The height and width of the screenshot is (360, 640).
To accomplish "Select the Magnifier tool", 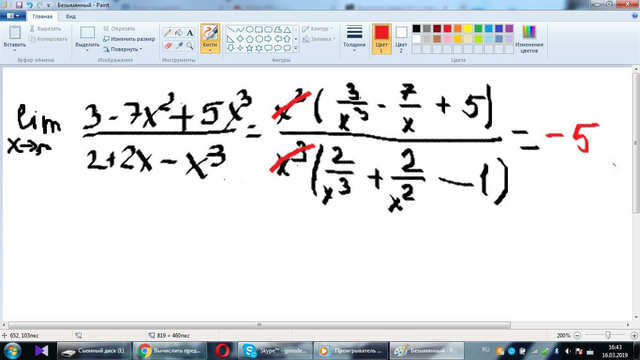I will 190,46.
